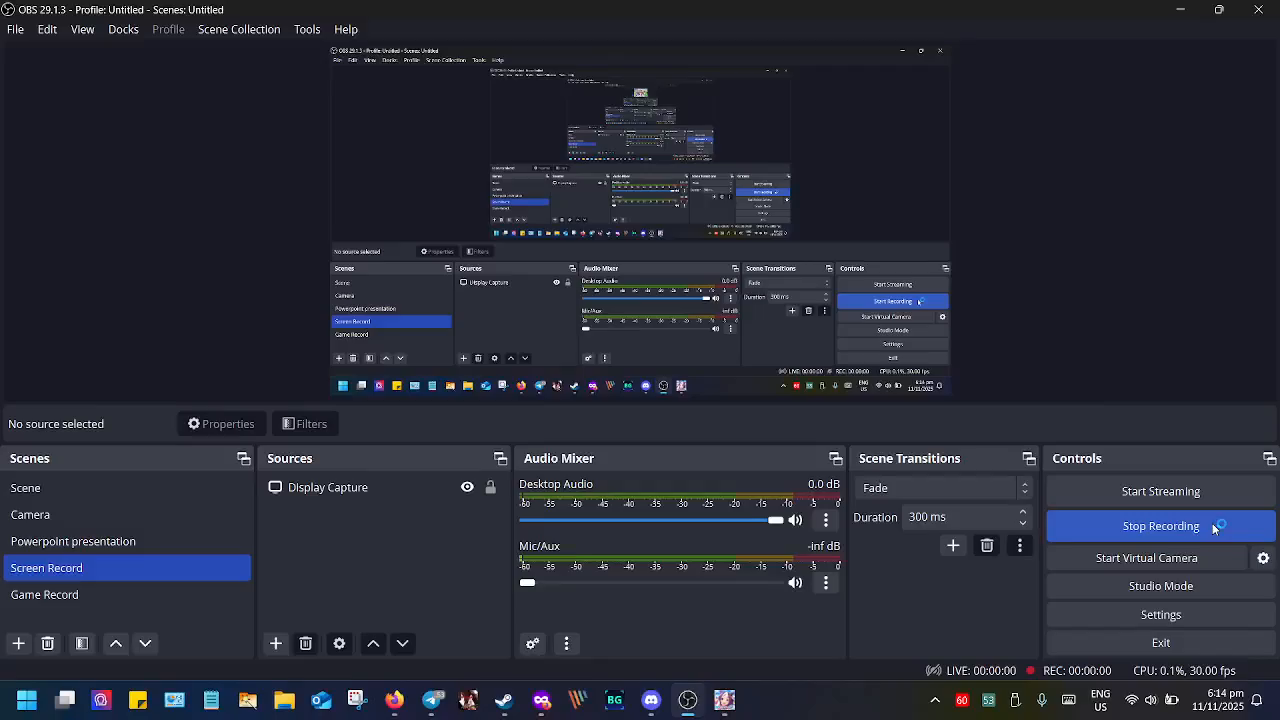The width and height of the screenshot is (1280, 720).
Task: Decrease the transition duration with the down arrow
Action: click(1023, 523)
